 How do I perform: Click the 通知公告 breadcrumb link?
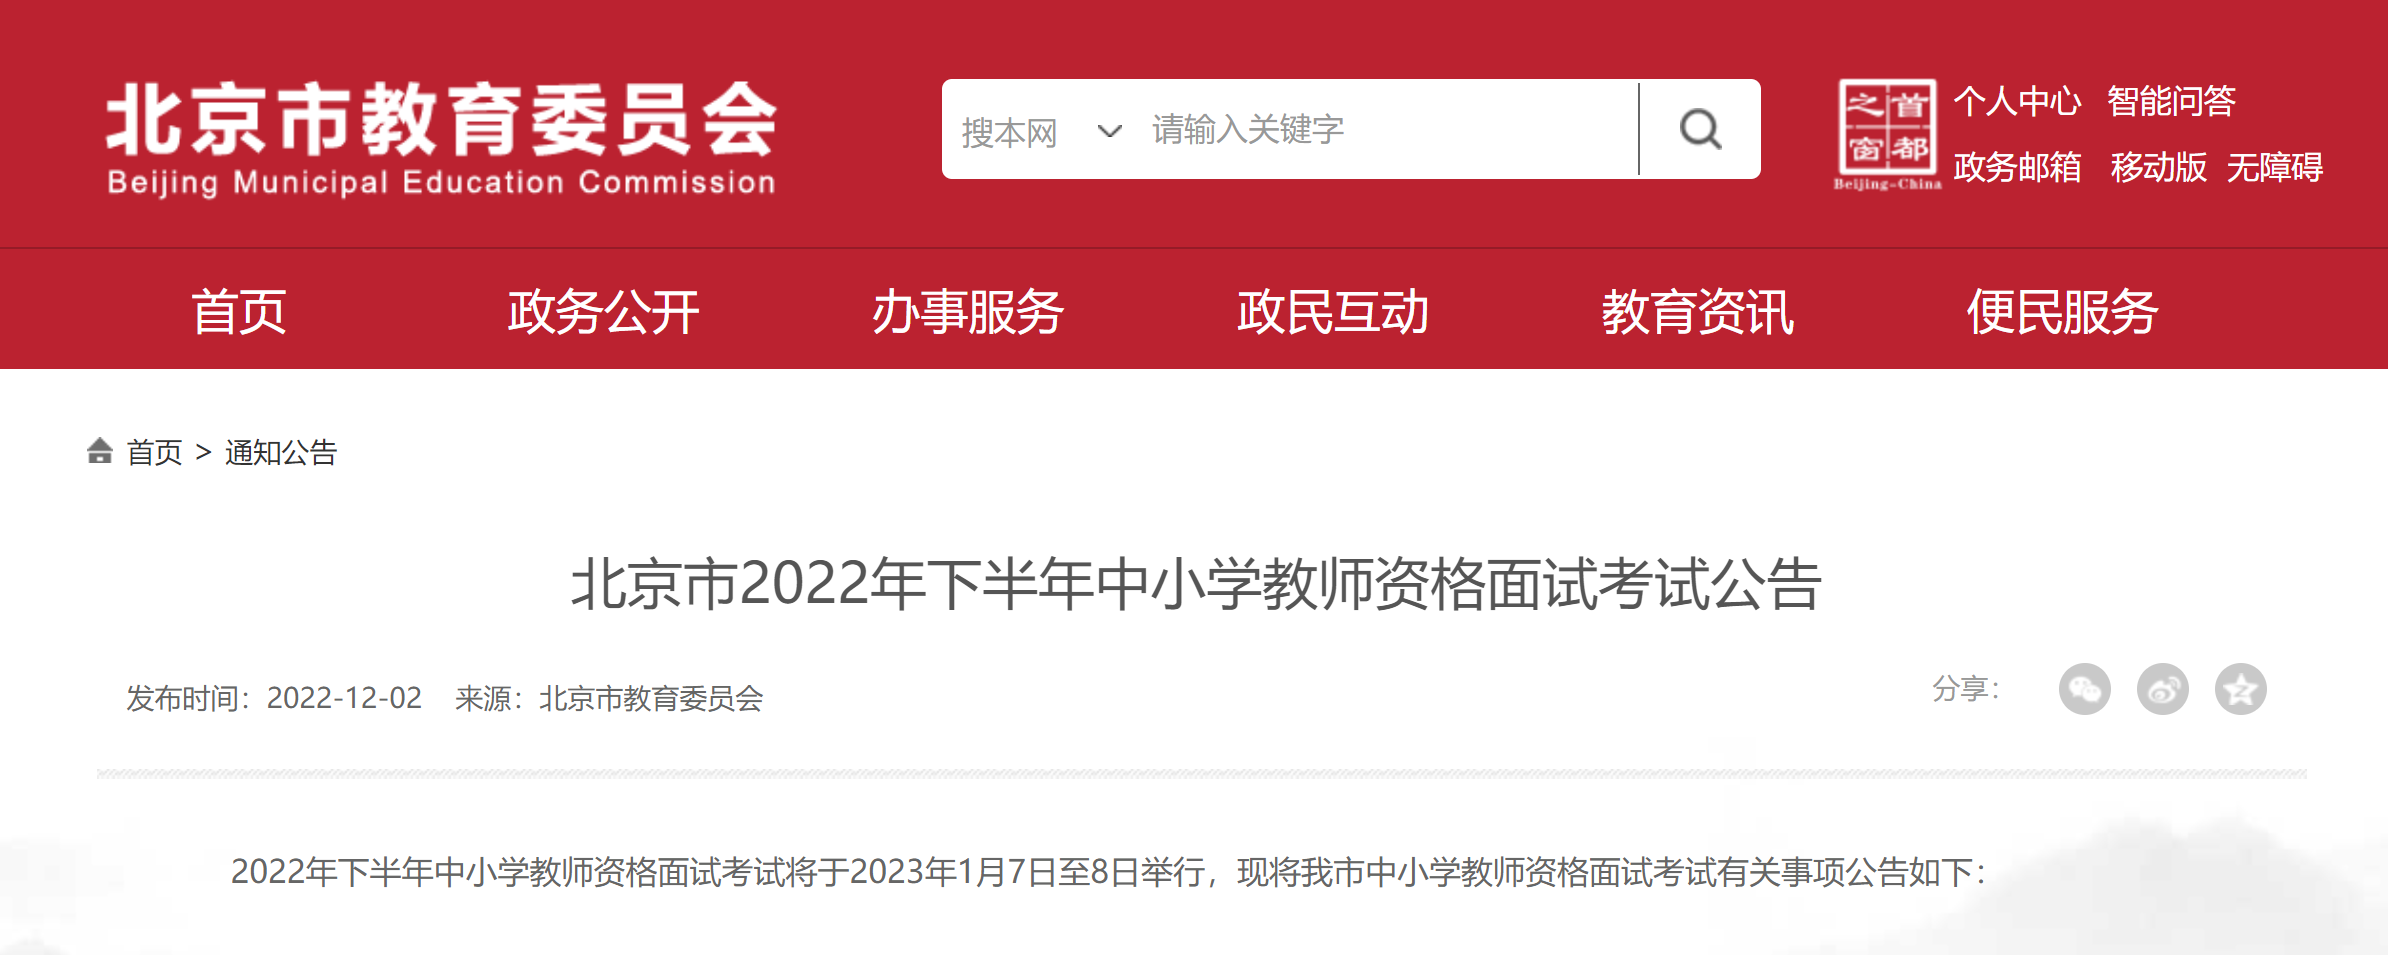click(281, 452)
